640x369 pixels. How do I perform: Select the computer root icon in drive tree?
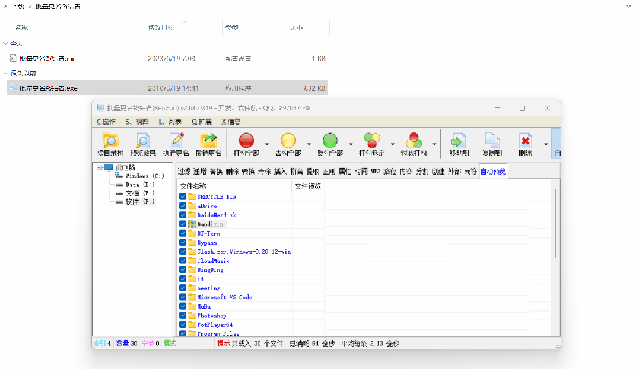[x=108, y=167]
